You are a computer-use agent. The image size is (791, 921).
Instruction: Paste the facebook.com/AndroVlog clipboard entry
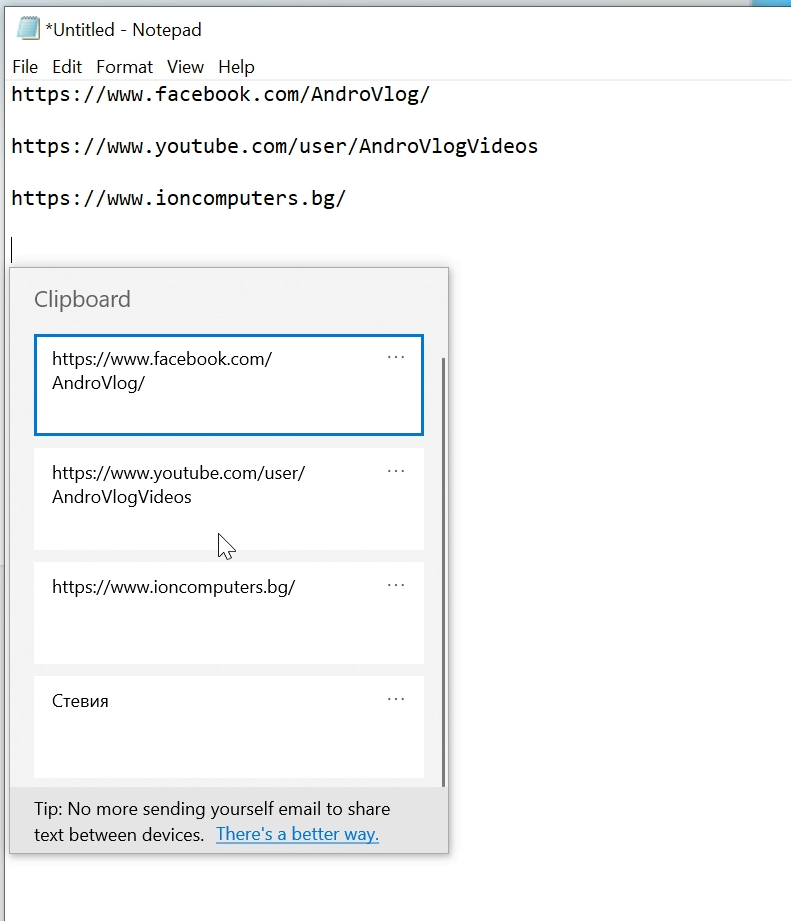[x=228, y=385]
